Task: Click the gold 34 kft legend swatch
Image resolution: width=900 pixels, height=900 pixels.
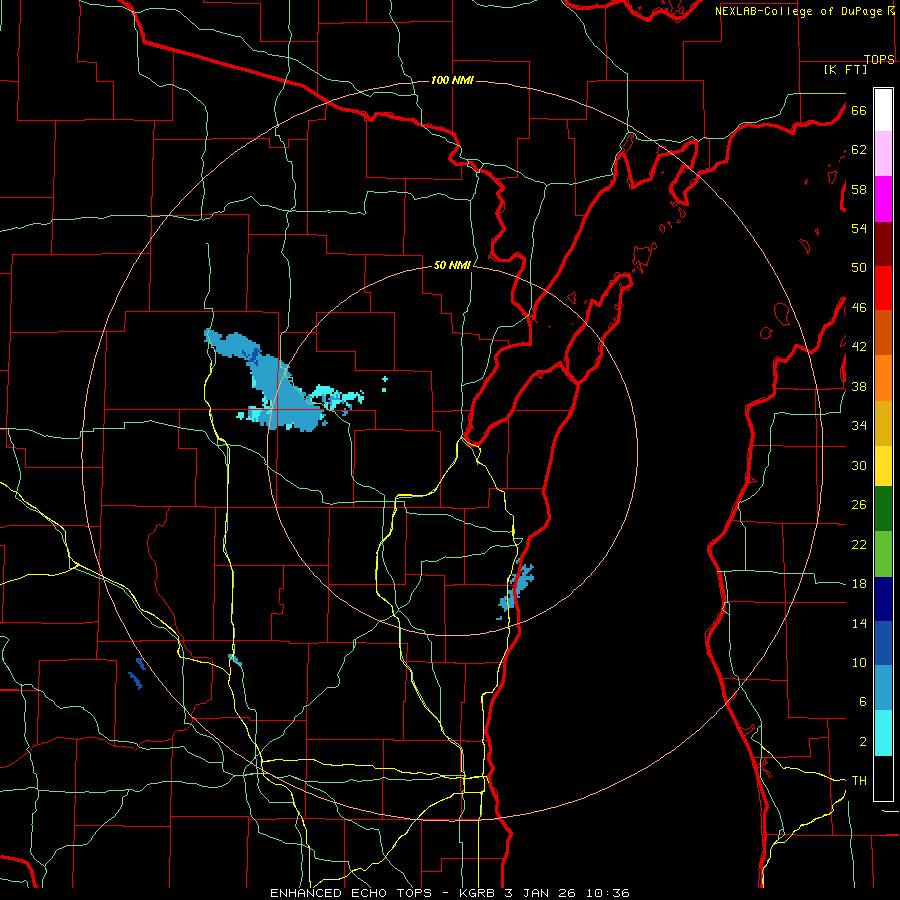Action: [x=883, y=423]
